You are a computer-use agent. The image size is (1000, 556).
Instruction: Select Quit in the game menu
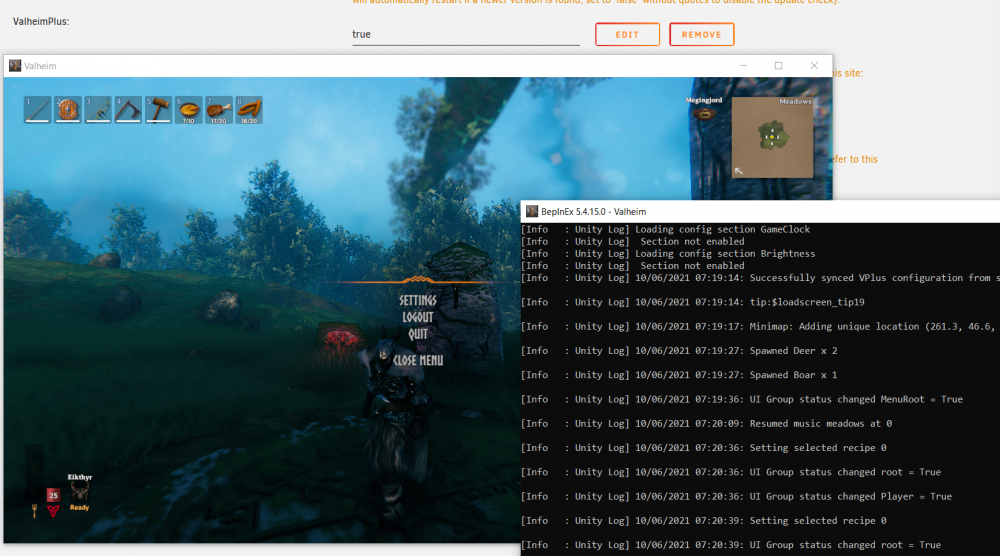(x=418, y=334)
